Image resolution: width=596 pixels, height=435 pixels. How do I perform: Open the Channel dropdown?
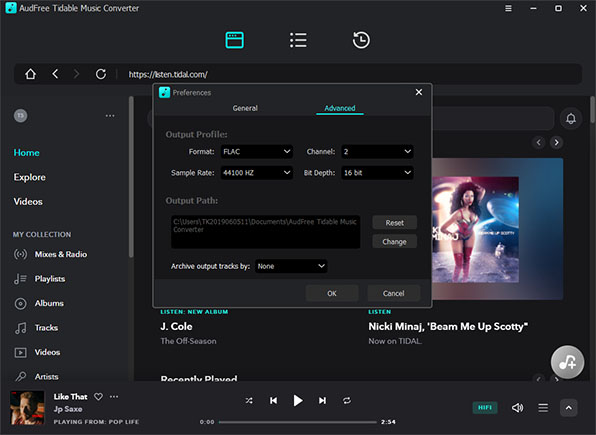[377, 152]
